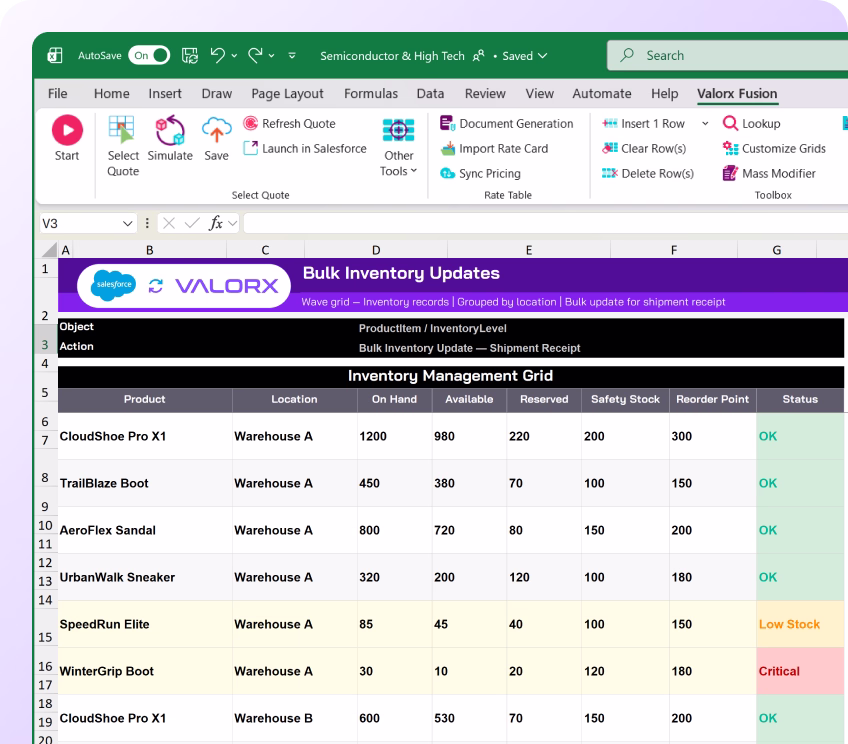
Task: Redo the last action
Action: pos(255,55)
